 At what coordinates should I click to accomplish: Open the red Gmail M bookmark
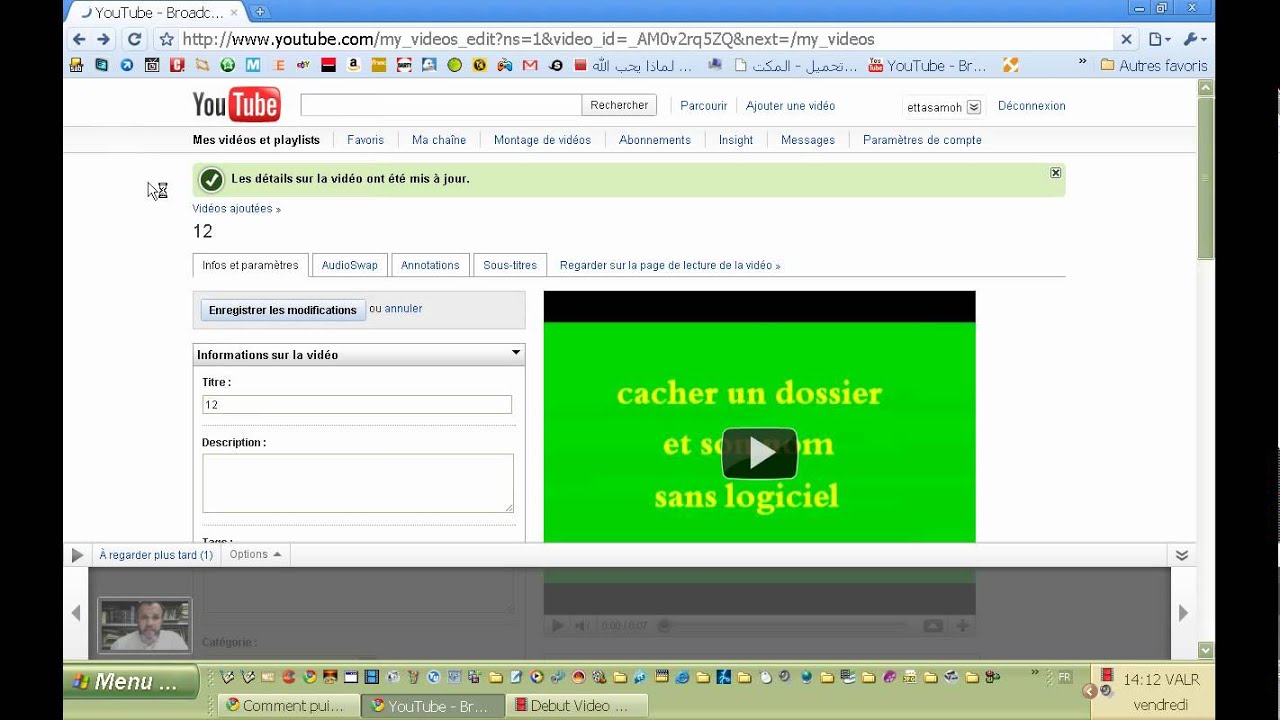[x=530, y=65]
